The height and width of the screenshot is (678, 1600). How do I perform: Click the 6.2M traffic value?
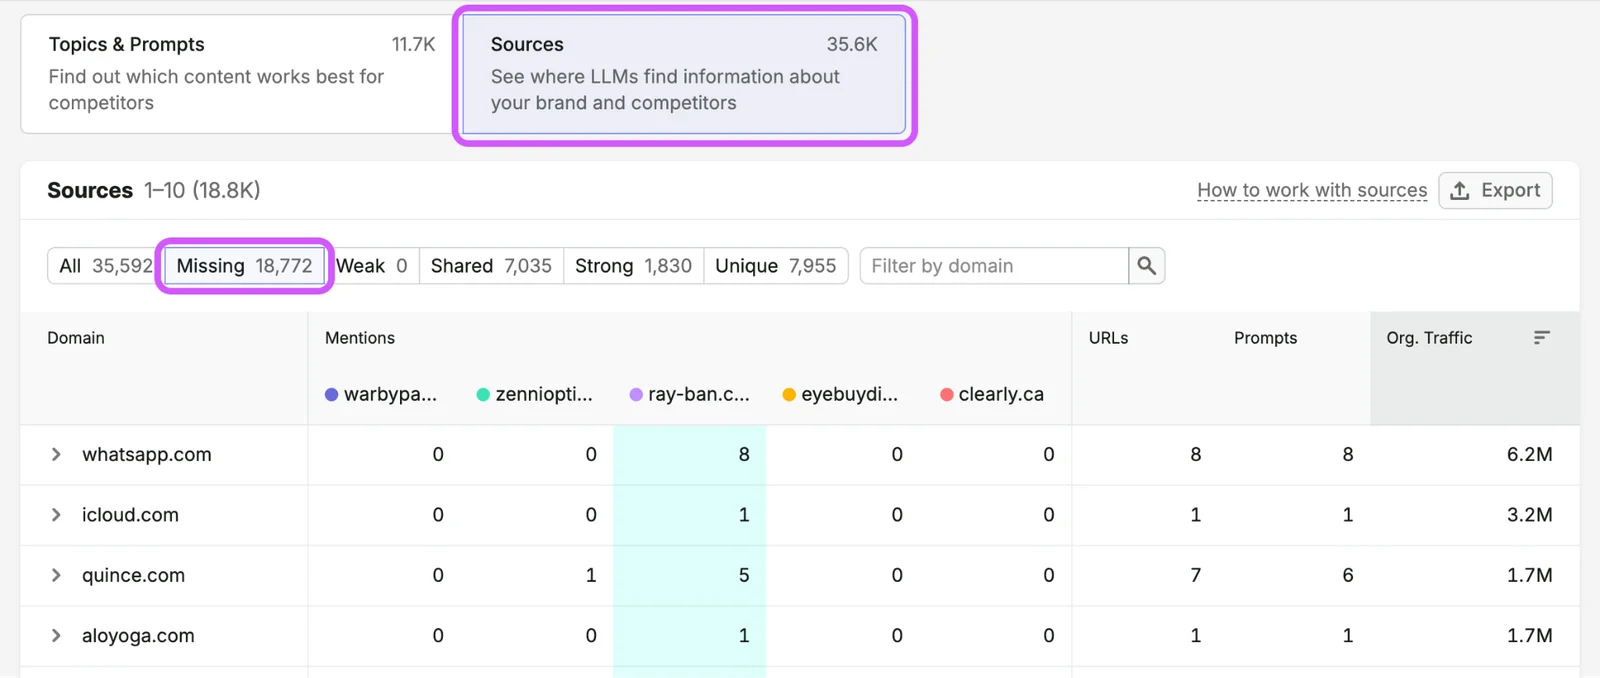[x=1529, y=454]
